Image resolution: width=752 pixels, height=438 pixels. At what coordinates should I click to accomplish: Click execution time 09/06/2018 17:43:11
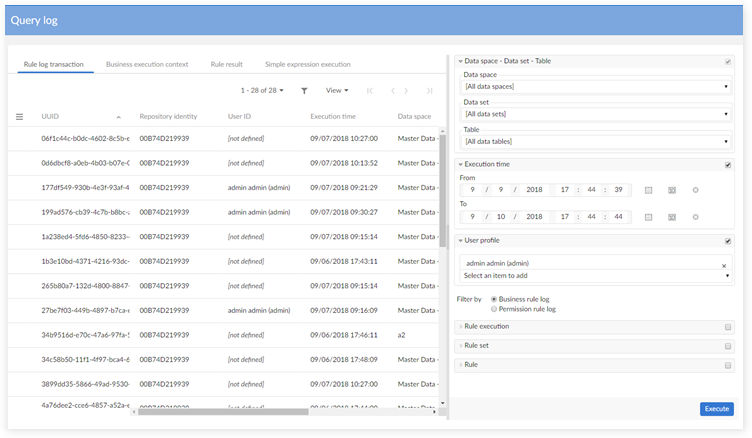pos(344,261)
